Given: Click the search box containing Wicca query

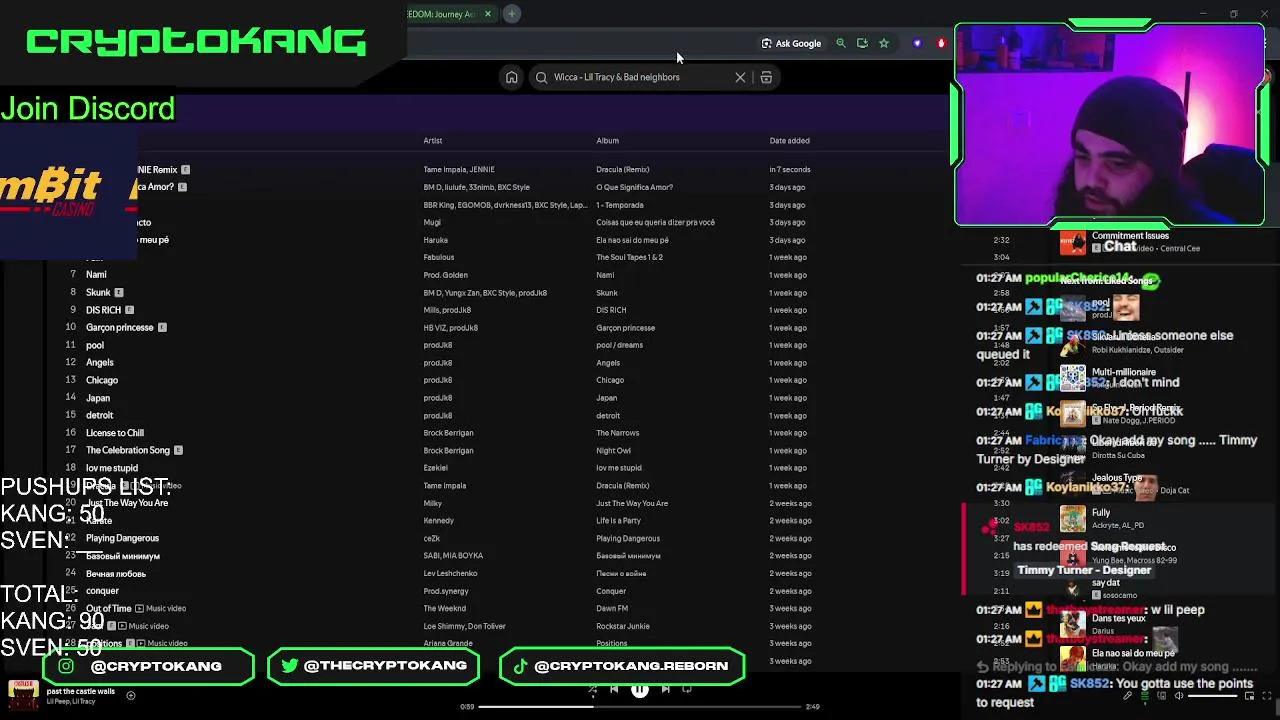Looking at the screenshot, I should [x=641, y=77].
